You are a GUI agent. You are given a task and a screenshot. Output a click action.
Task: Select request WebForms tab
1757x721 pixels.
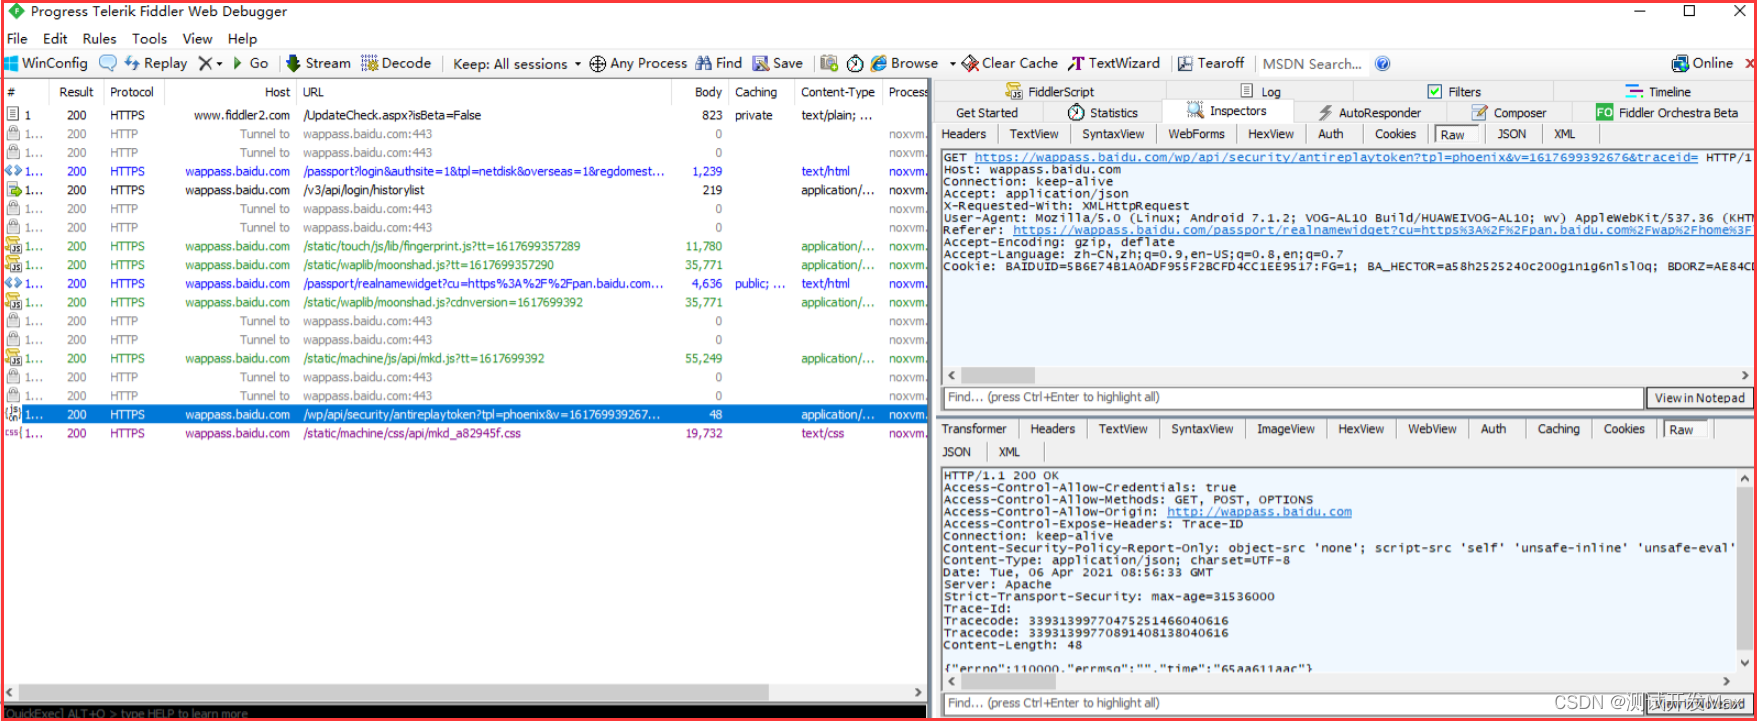[x=1196, y=134]
